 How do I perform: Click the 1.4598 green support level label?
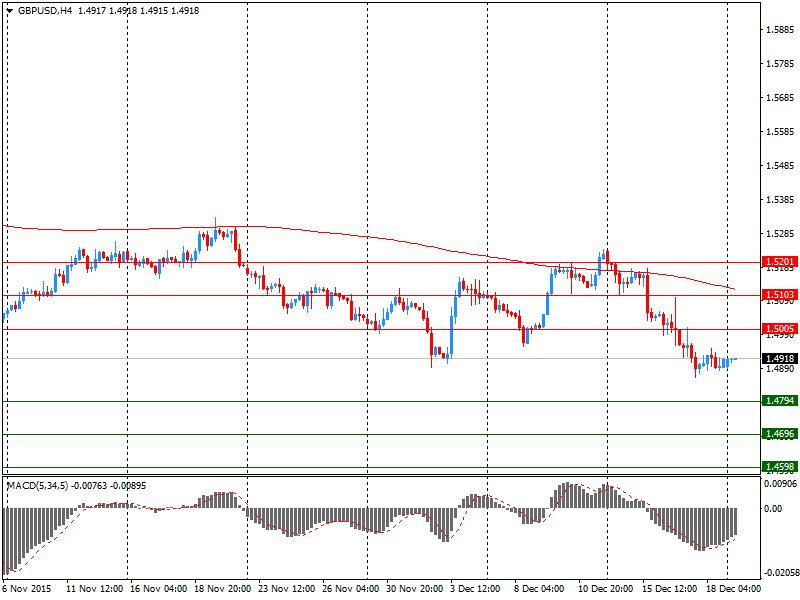pyautogui.click(x=780, y=466)
